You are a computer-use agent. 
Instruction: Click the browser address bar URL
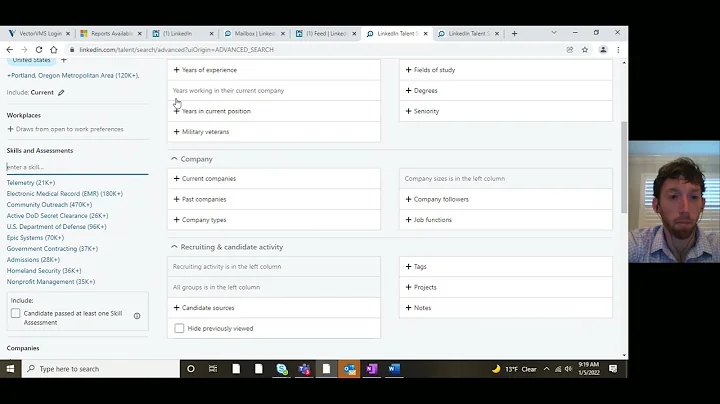[176, 50]
